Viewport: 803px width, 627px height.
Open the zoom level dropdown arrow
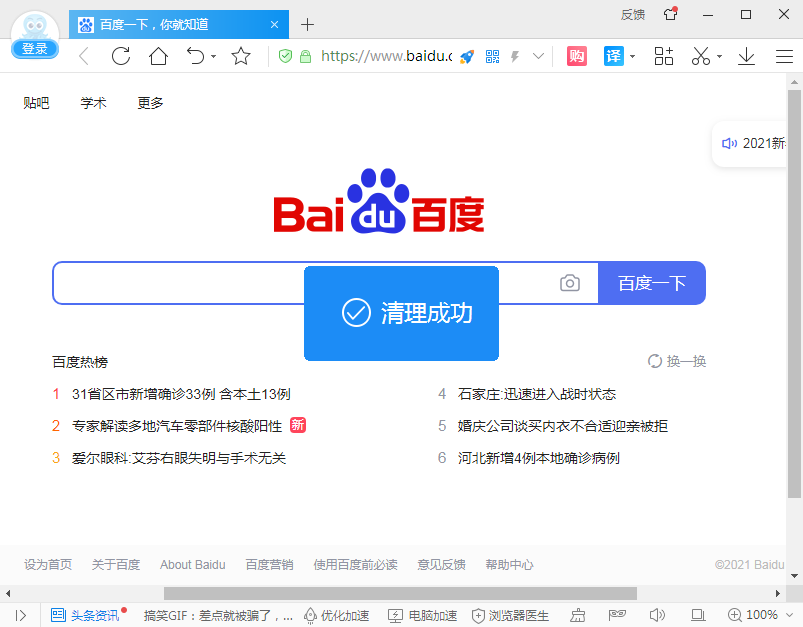[x=789, y=615]
